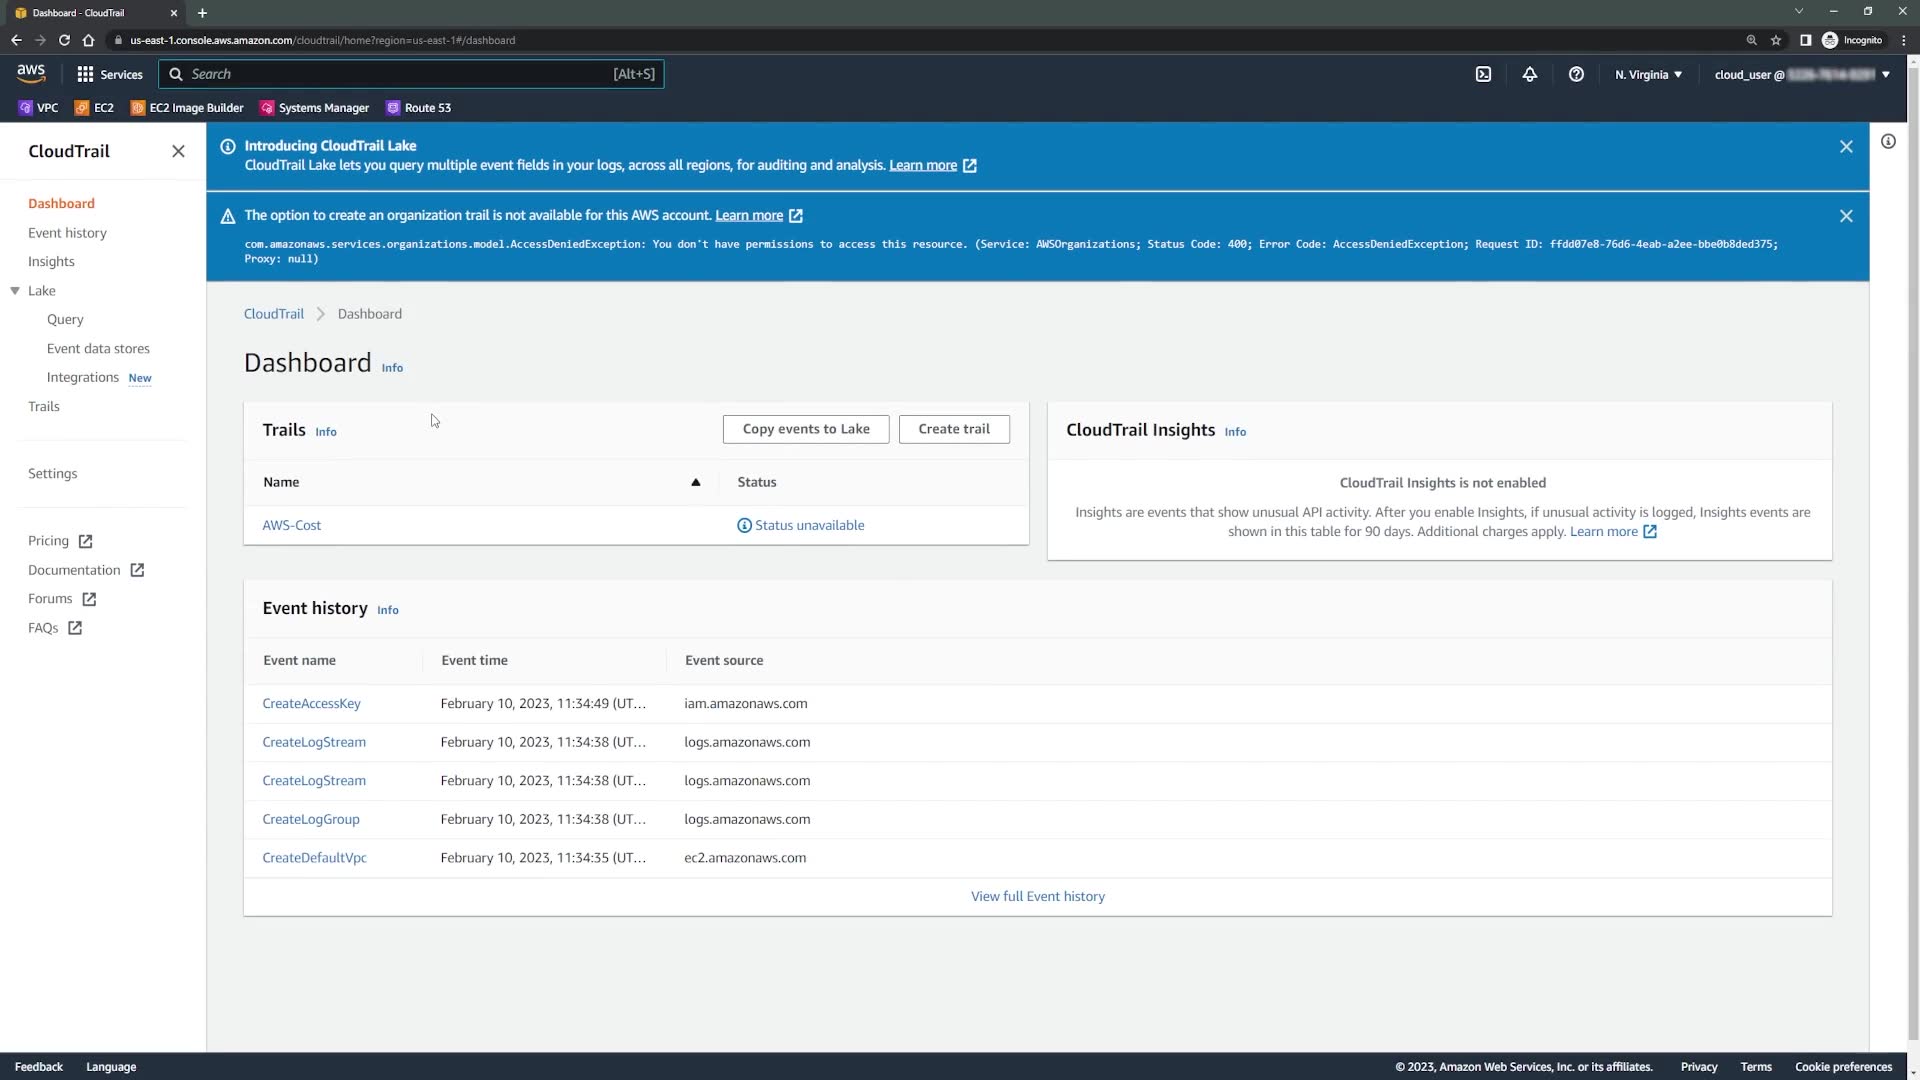The image size is (1920, 1080).
Task: Open the notifications bell icon
Action: click(1529, 74)
